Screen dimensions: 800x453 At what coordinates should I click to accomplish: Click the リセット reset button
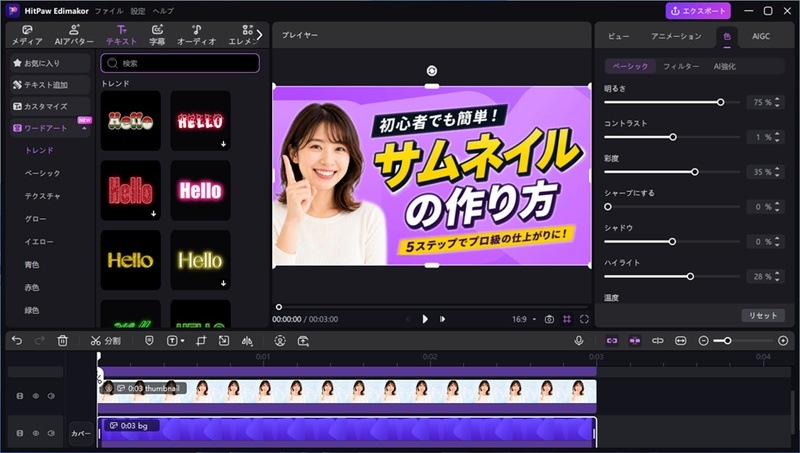click(763, 315)
